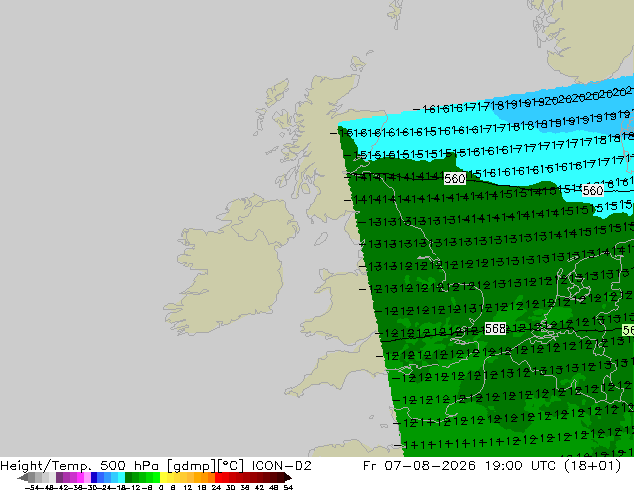Click the '19:00 UTC' time text
The height and width of the screenshot is (490, 634).
(522, 466)
